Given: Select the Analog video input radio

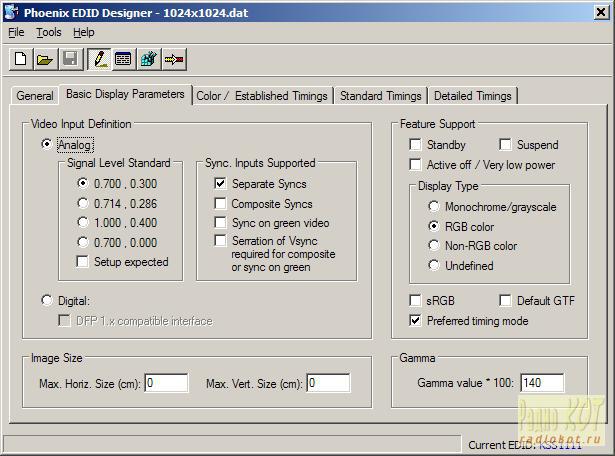Looking at the screenshot, I should [x=47, y=144].
